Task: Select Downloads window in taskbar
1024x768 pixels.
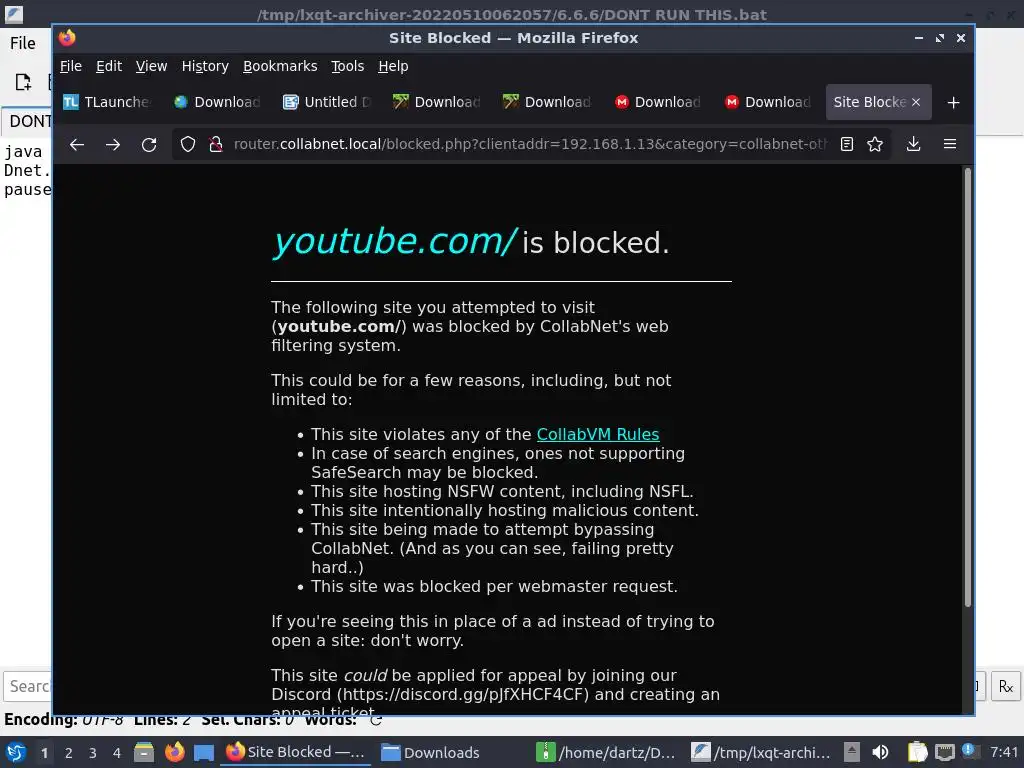Action: tap(452, 752)
